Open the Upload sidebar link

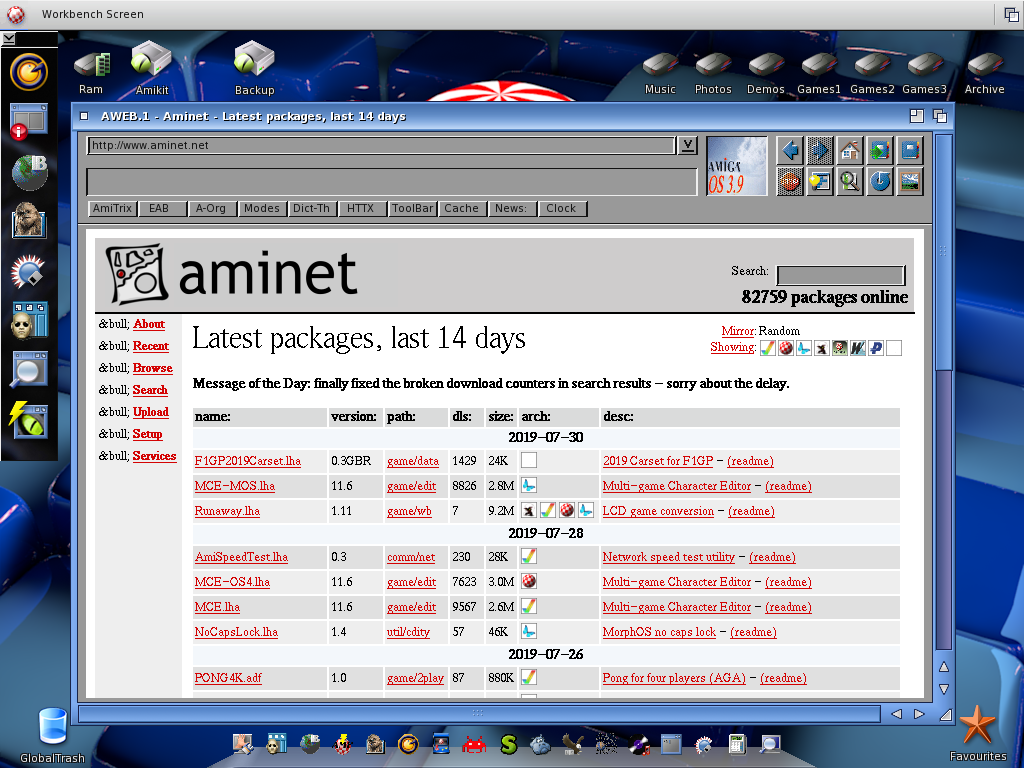click(x=151, y=412)
